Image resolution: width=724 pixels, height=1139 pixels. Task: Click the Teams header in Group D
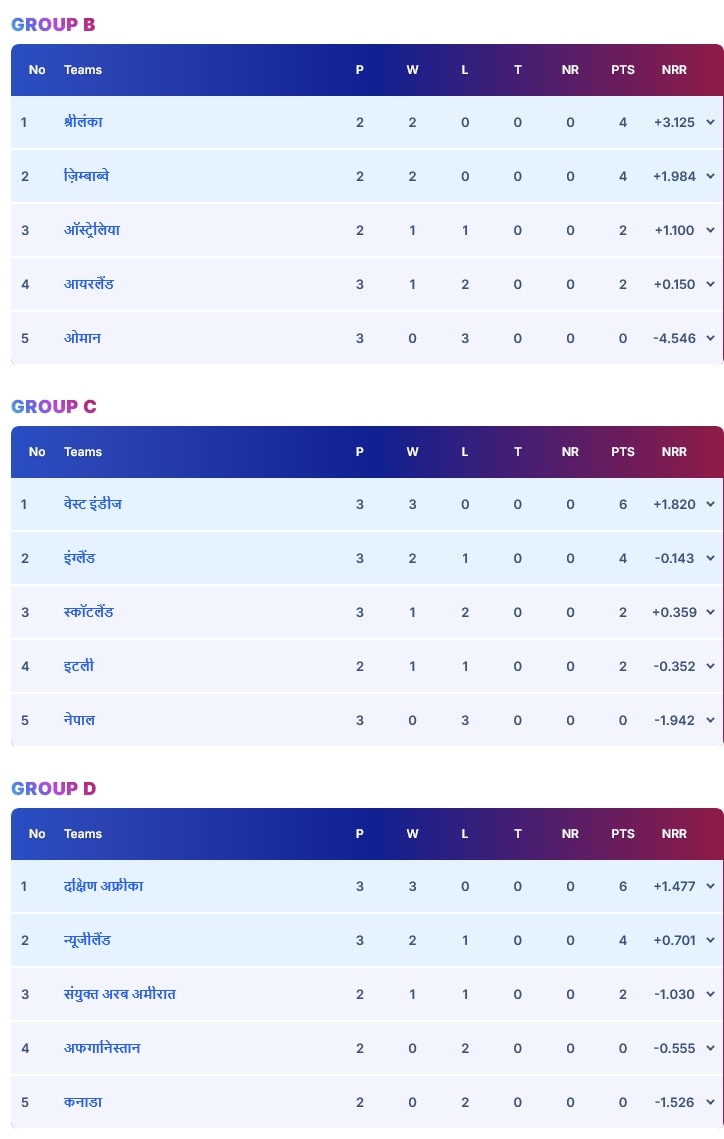click(x=83, y=834)
